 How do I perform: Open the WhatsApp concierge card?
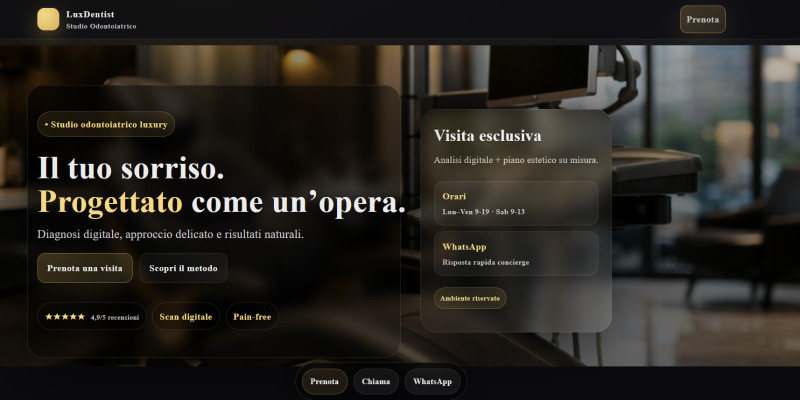pos(516,254)
